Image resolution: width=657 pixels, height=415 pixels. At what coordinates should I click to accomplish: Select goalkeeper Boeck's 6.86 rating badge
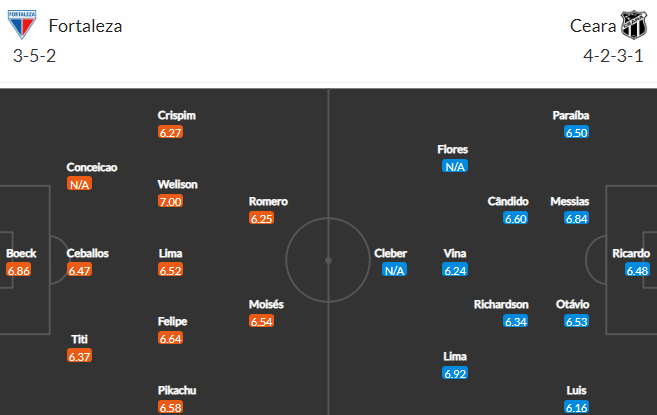pyautogui.click(x=18, y=270)
